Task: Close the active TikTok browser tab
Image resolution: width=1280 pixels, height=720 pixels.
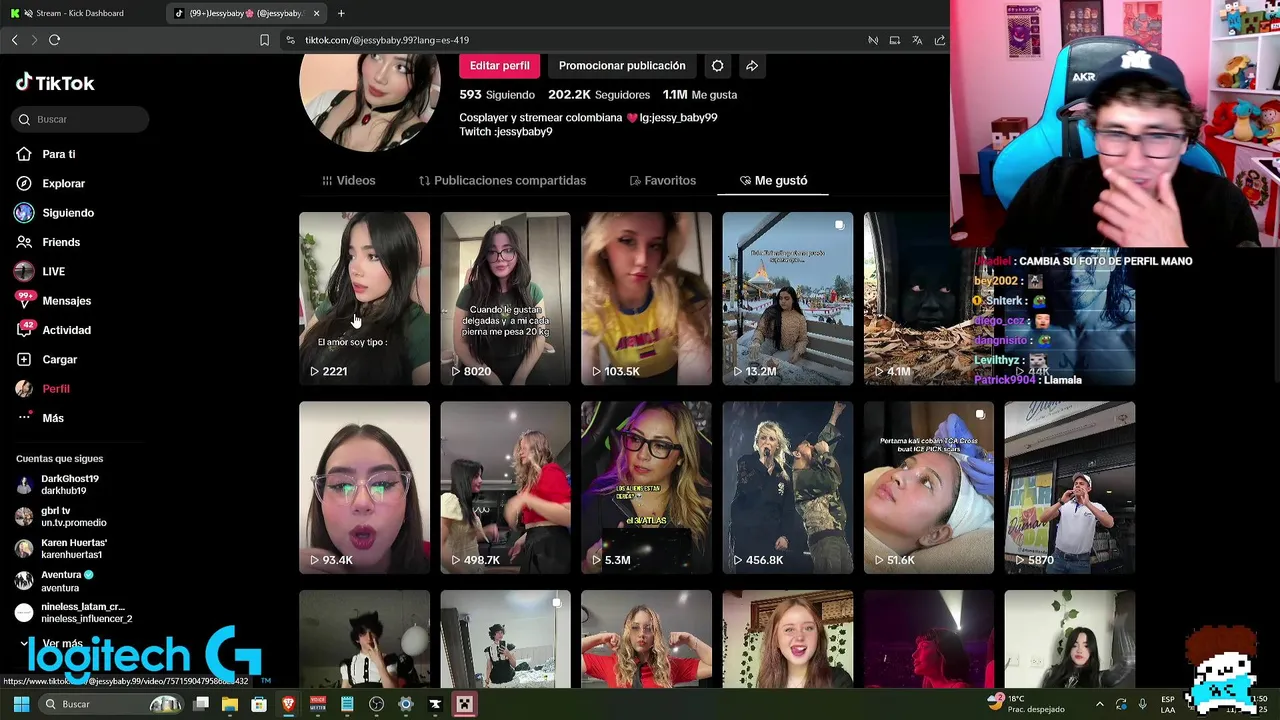Action: [x=316, y=13]
